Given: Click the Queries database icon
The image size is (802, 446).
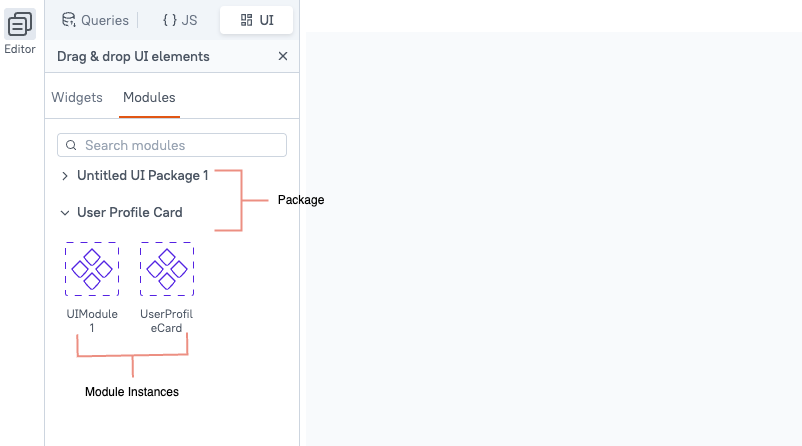Looking at the screenshot, I should (68, 20).
